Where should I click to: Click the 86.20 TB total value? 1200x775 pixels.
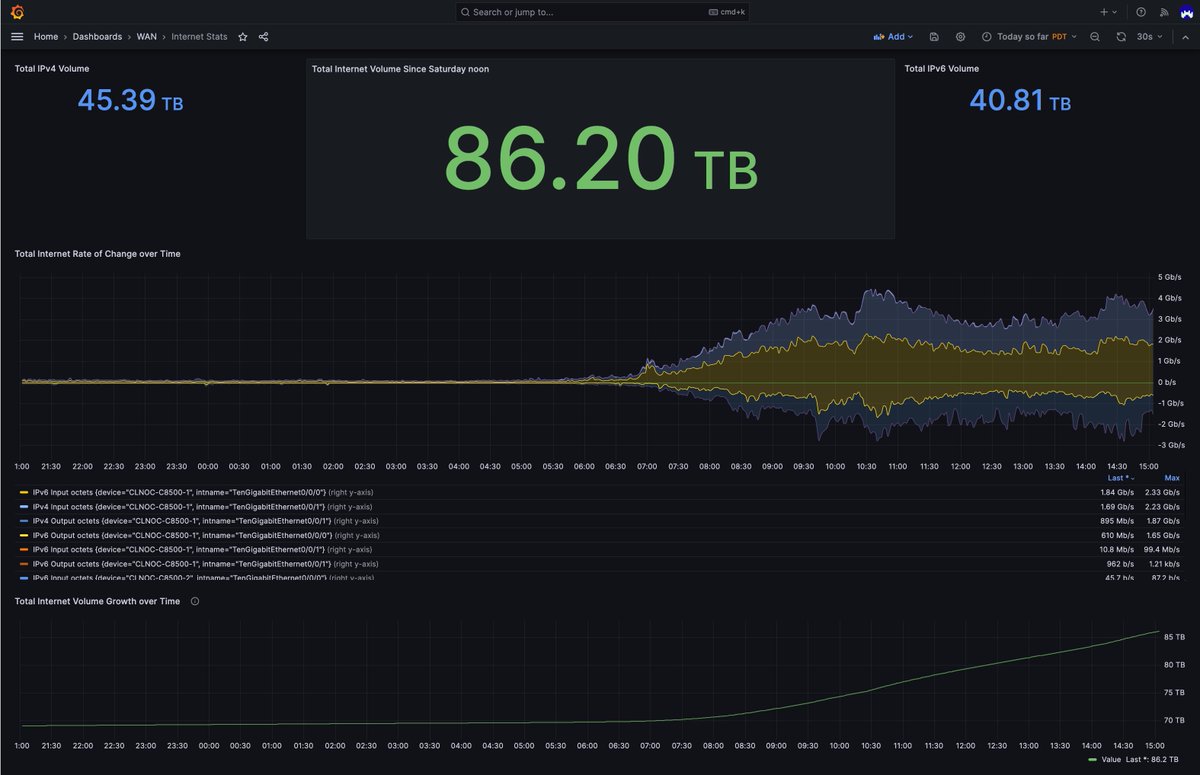tap(600, 160)
